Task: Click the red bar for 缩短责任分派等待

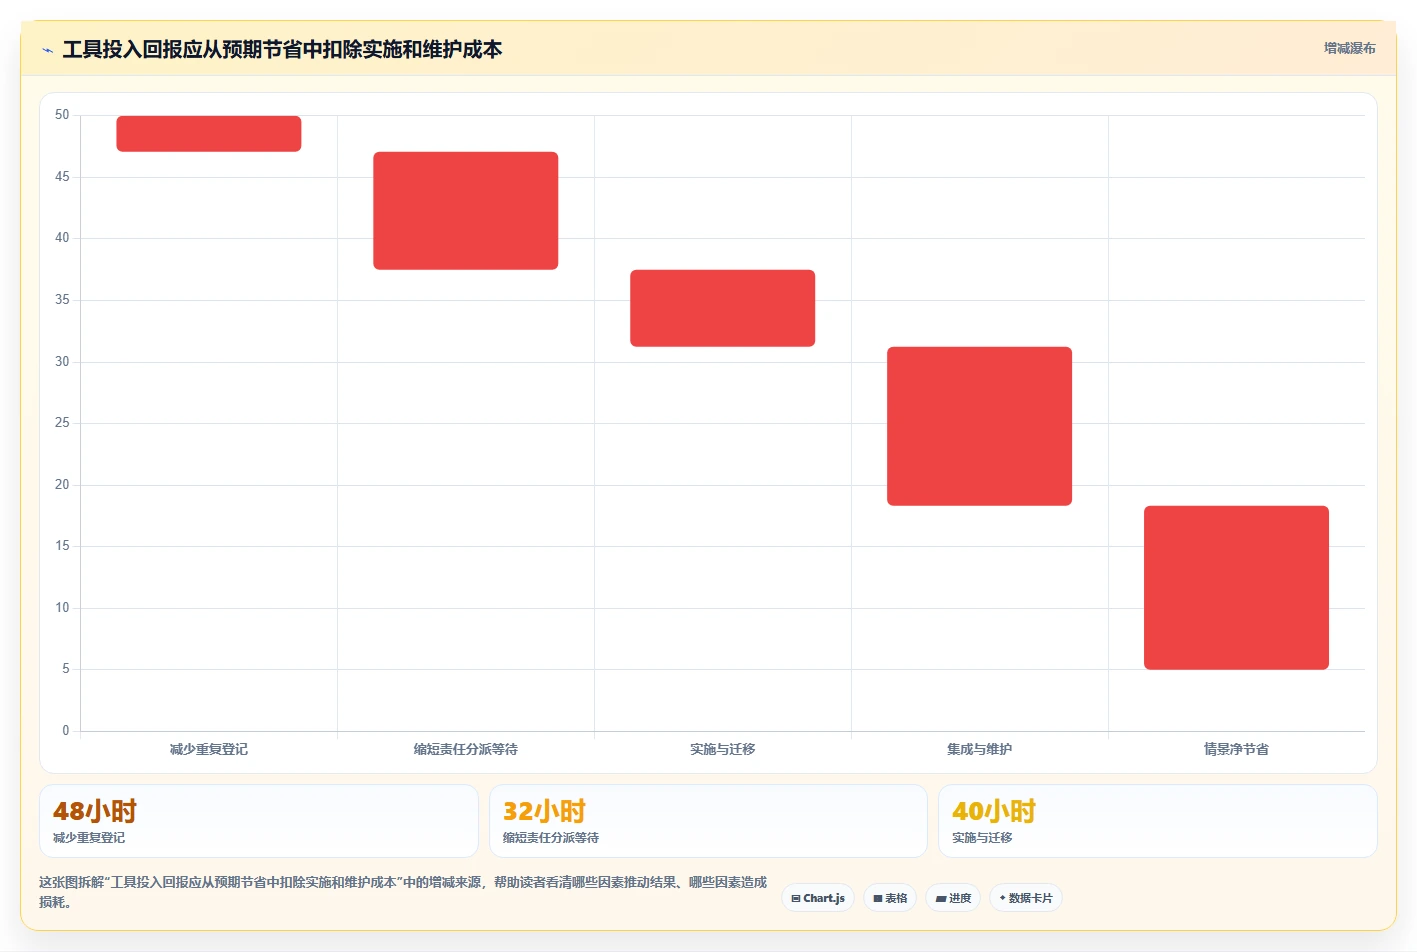Action: coord(466,211)
